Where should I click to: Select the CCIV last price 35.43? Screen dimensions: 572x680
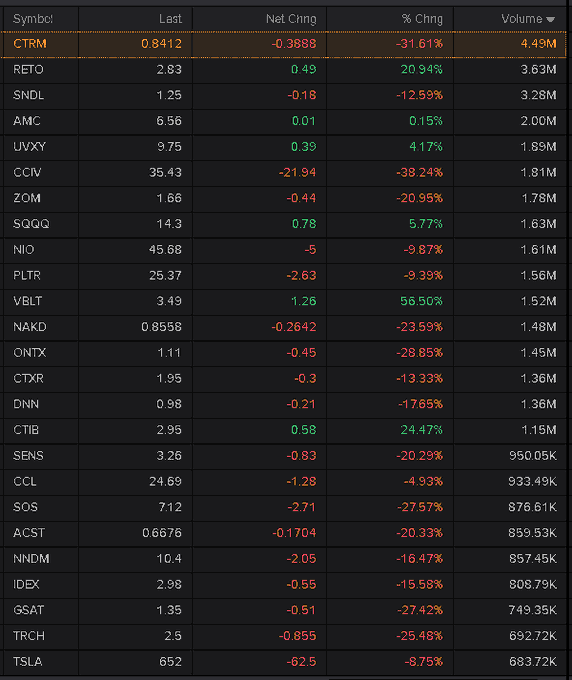coord(165,173)
